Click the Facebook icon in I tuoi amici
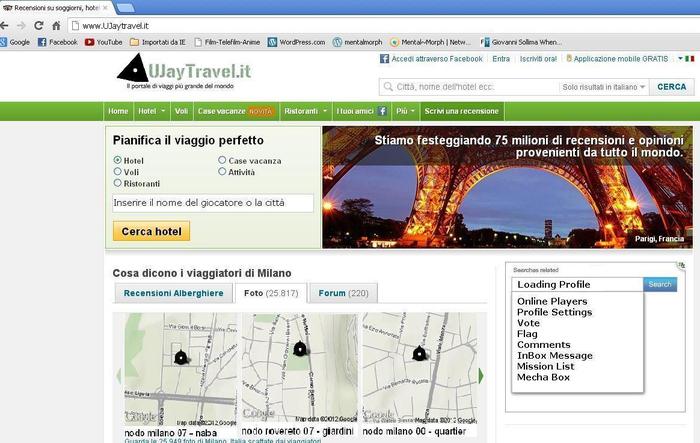Viewport: 700px width, 443px height. click(x=382, y=111)
